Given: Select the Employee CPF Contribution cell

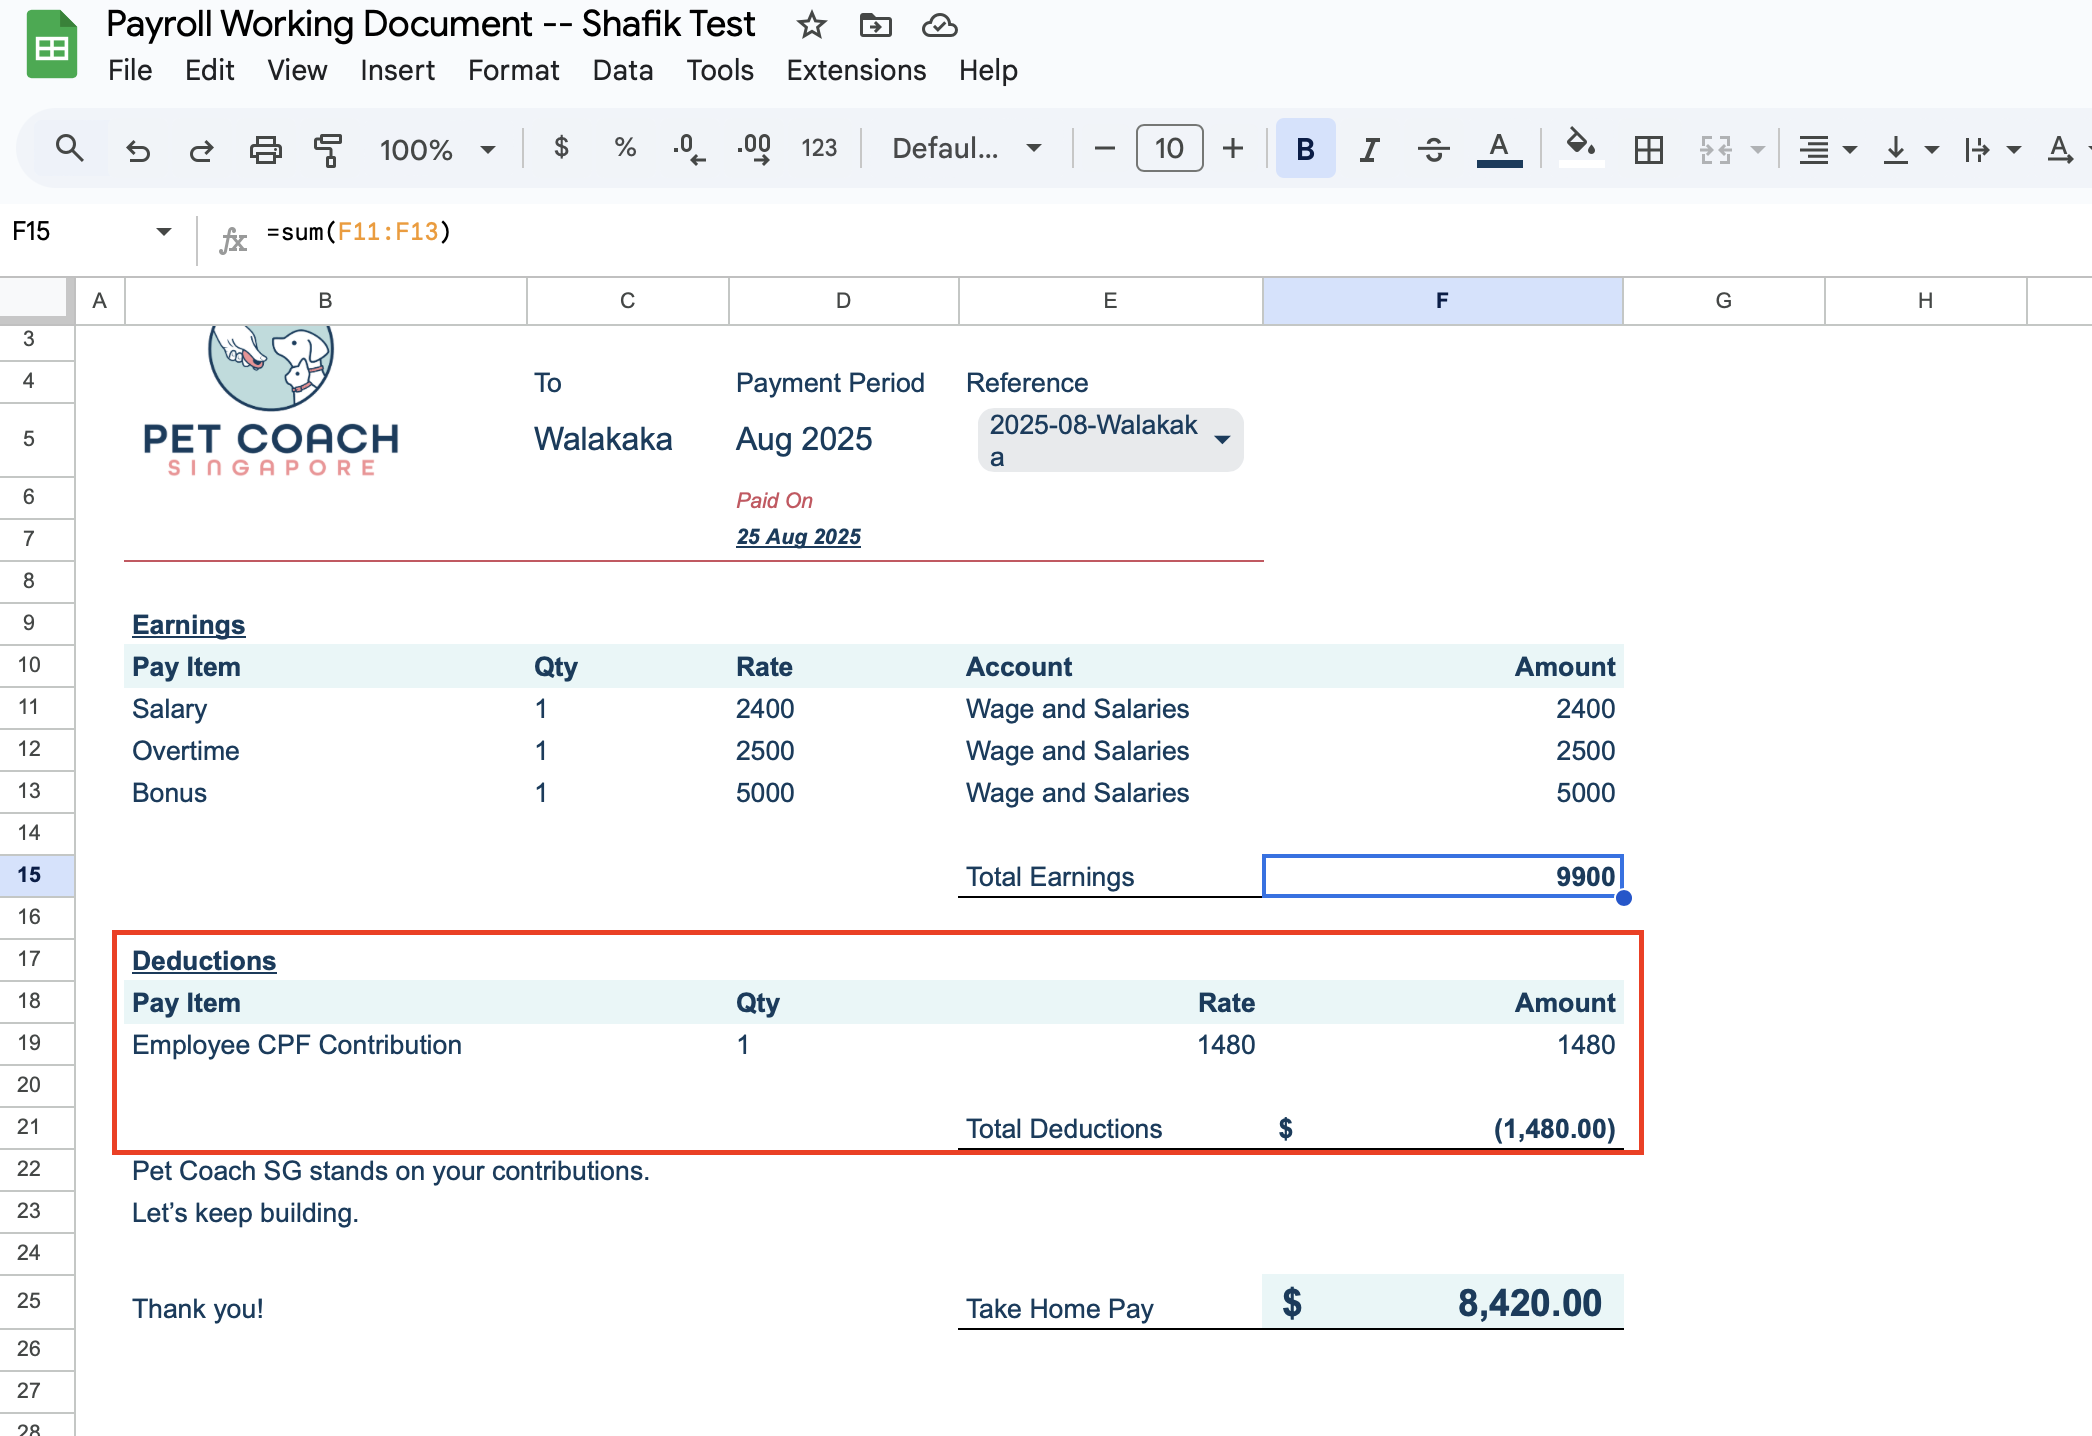Looking at the screenshot, I should [297, 1045].
